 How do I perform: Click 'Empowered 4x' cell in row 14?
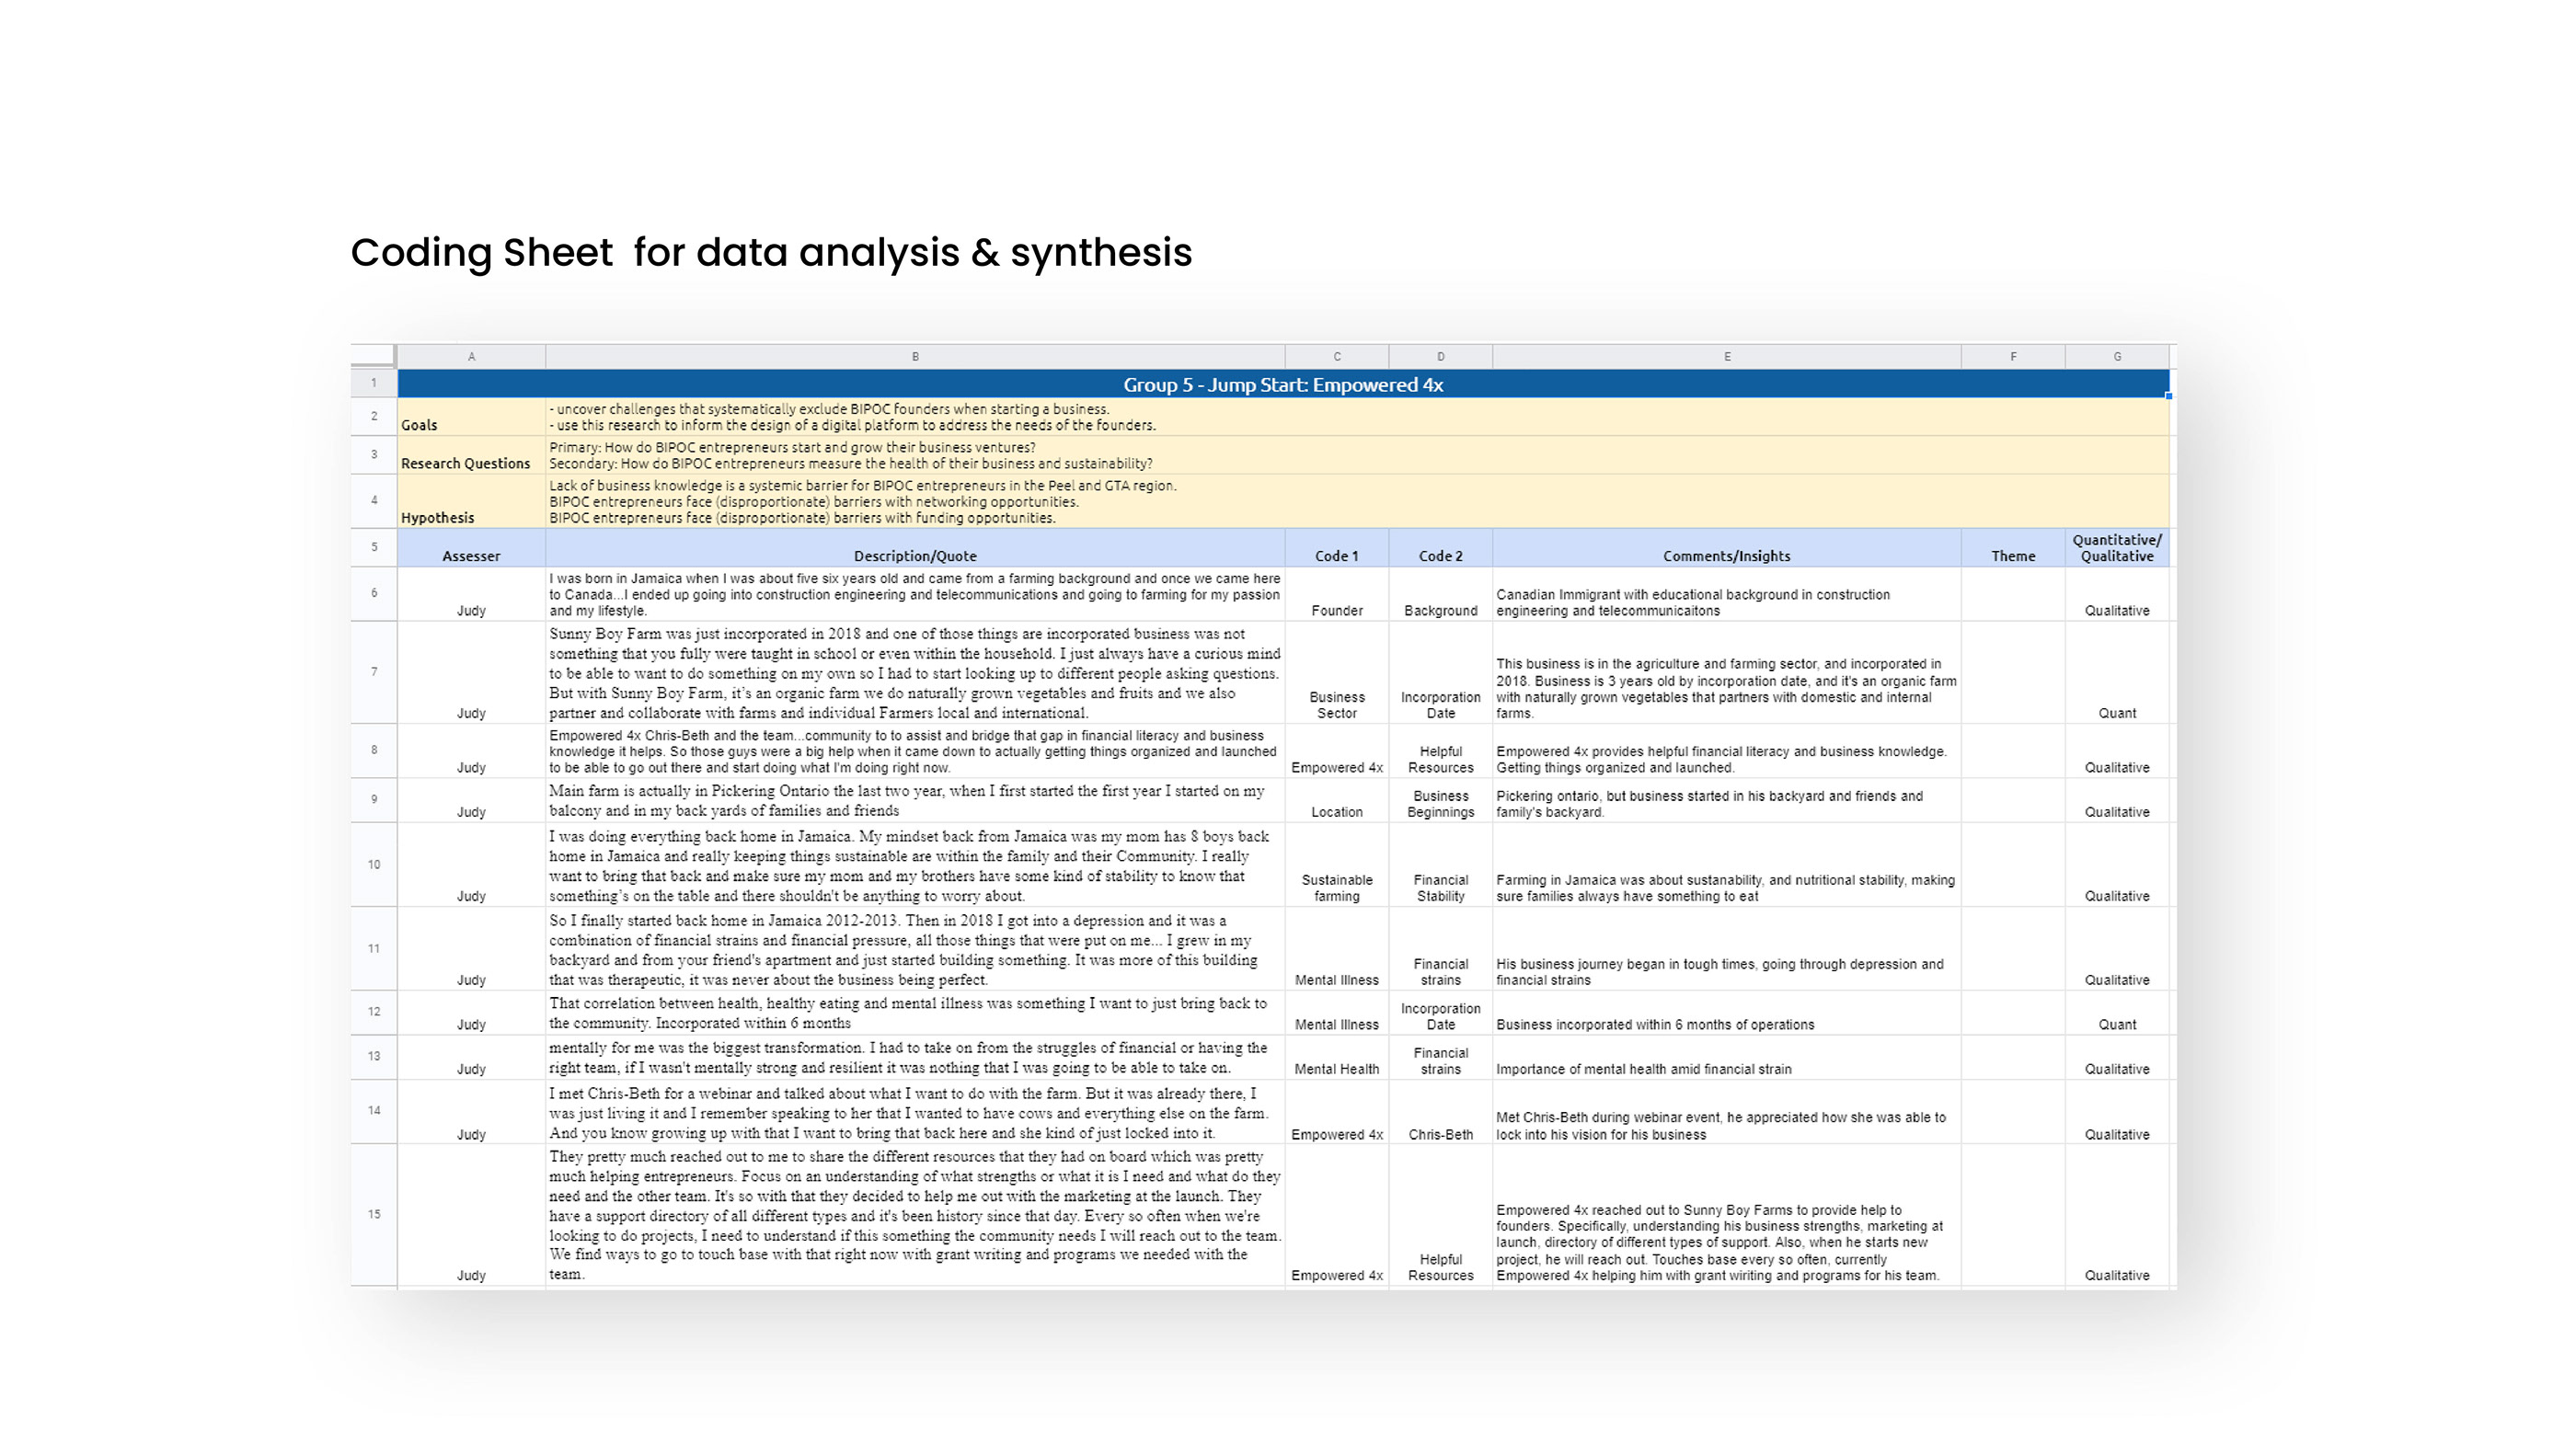pos(1337,1112)
